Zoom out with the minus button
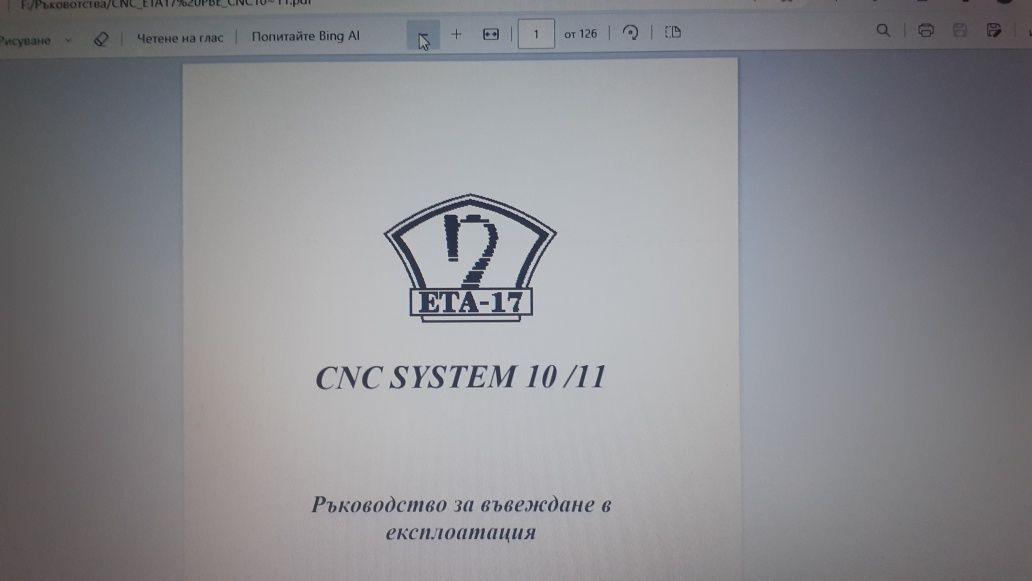Screen dimensions: 1032x581 pos(423,35)
